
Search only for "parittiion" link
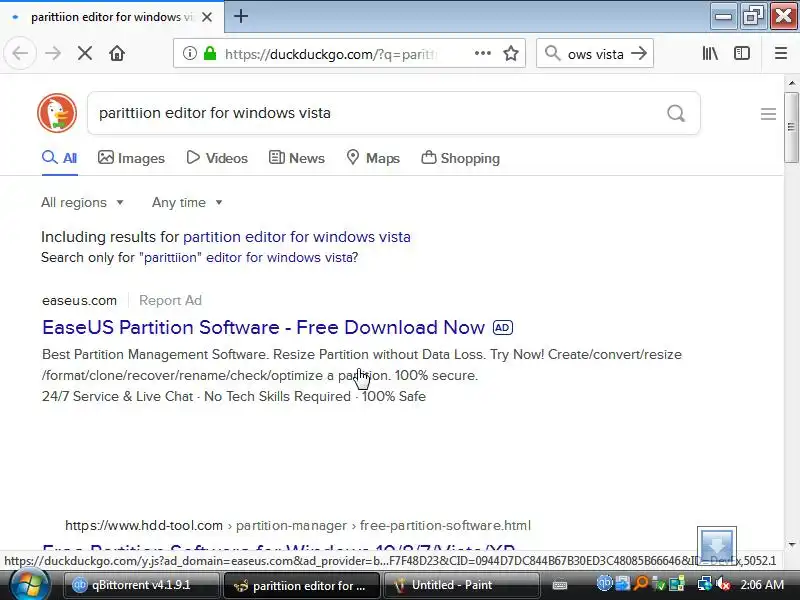tap(199, 257)
